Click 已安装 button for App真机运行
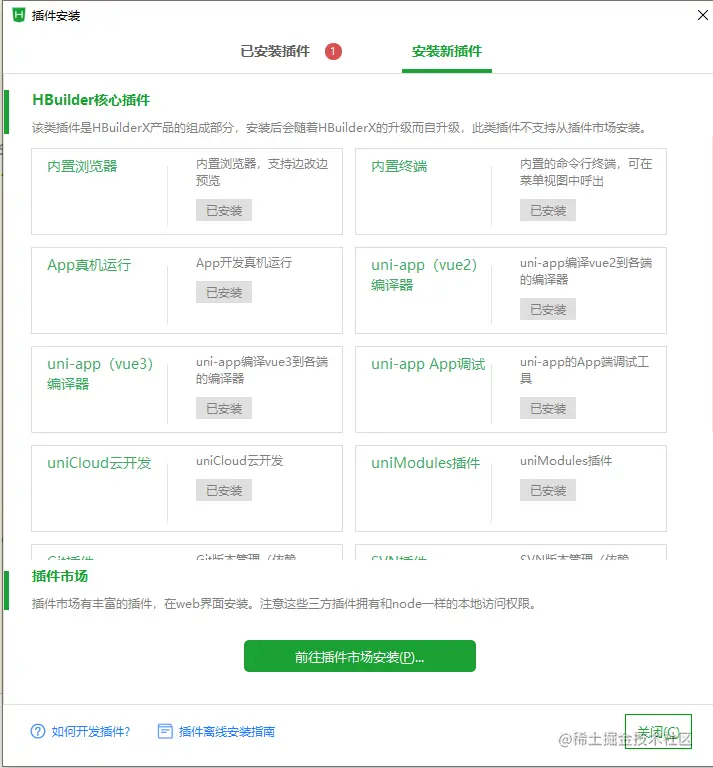Viewport: 713px width, 768px height. (224, 292)
